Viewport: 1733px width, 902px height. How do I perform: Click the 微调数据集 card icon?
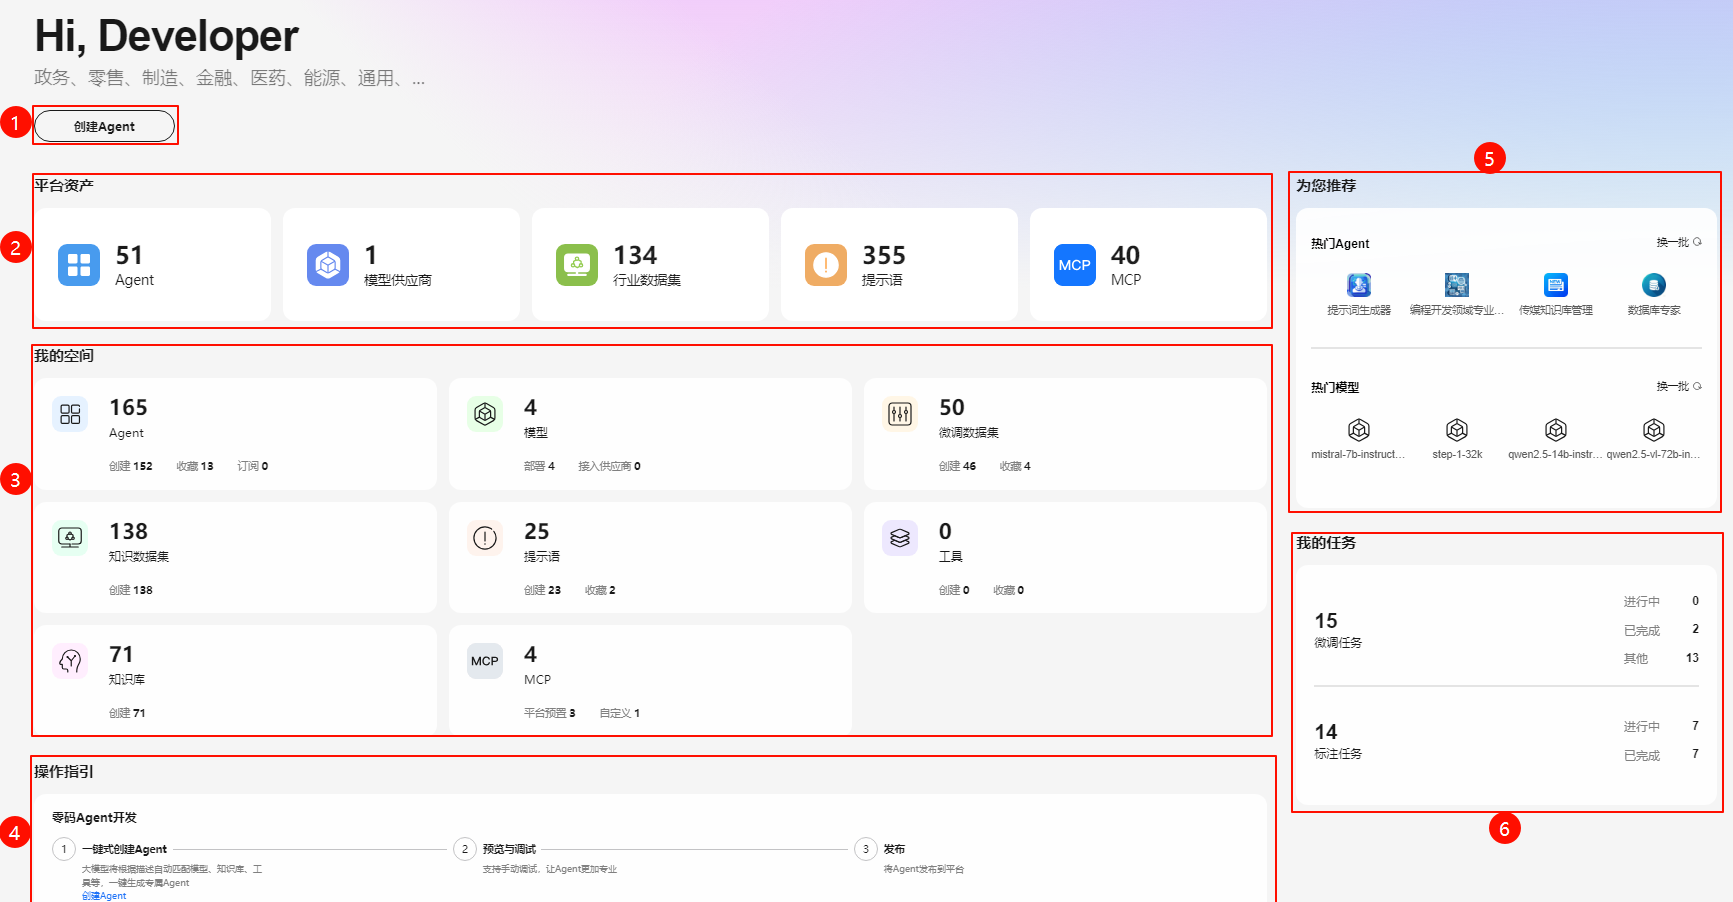pyautogui.click(x=900, y=414)
